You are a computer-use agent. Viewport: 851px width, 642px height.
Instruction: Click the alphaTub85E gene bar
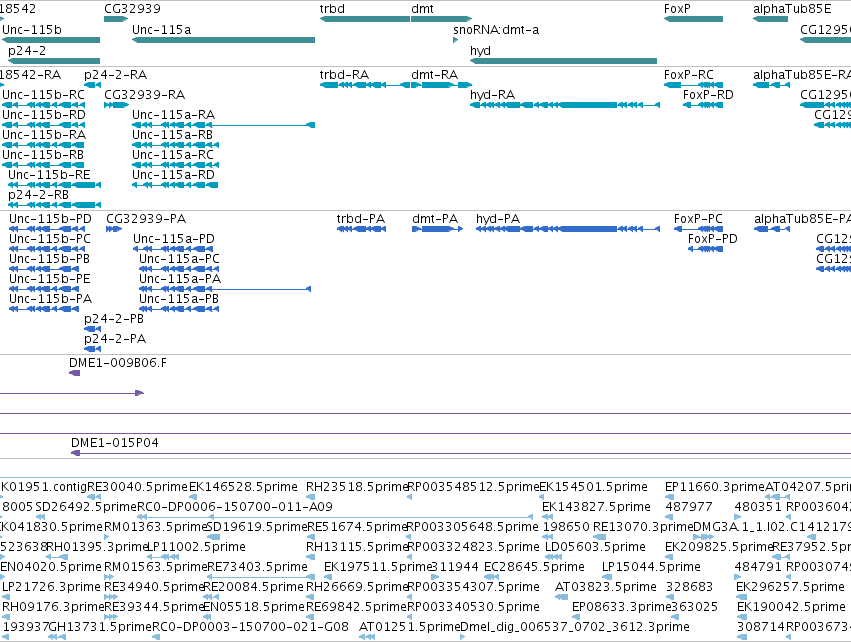770,19
